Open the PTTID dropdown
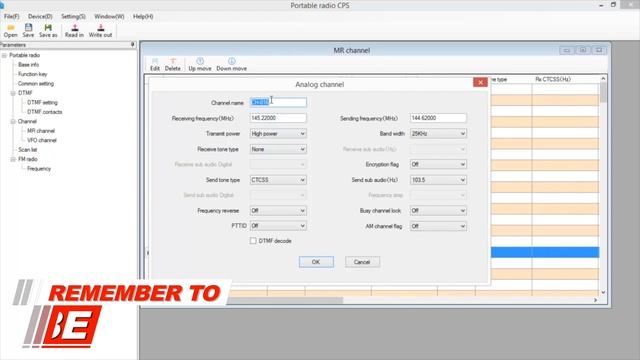 278,226
